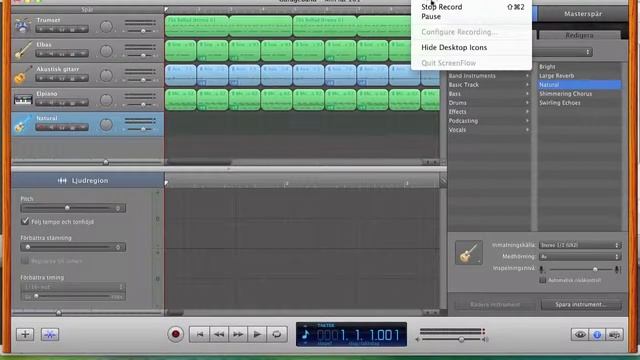Image resolution: width=640 pixels, height=360 pixels.
Task: Open the Inmatningskälla input source dropdown
Action: (580, 245)
